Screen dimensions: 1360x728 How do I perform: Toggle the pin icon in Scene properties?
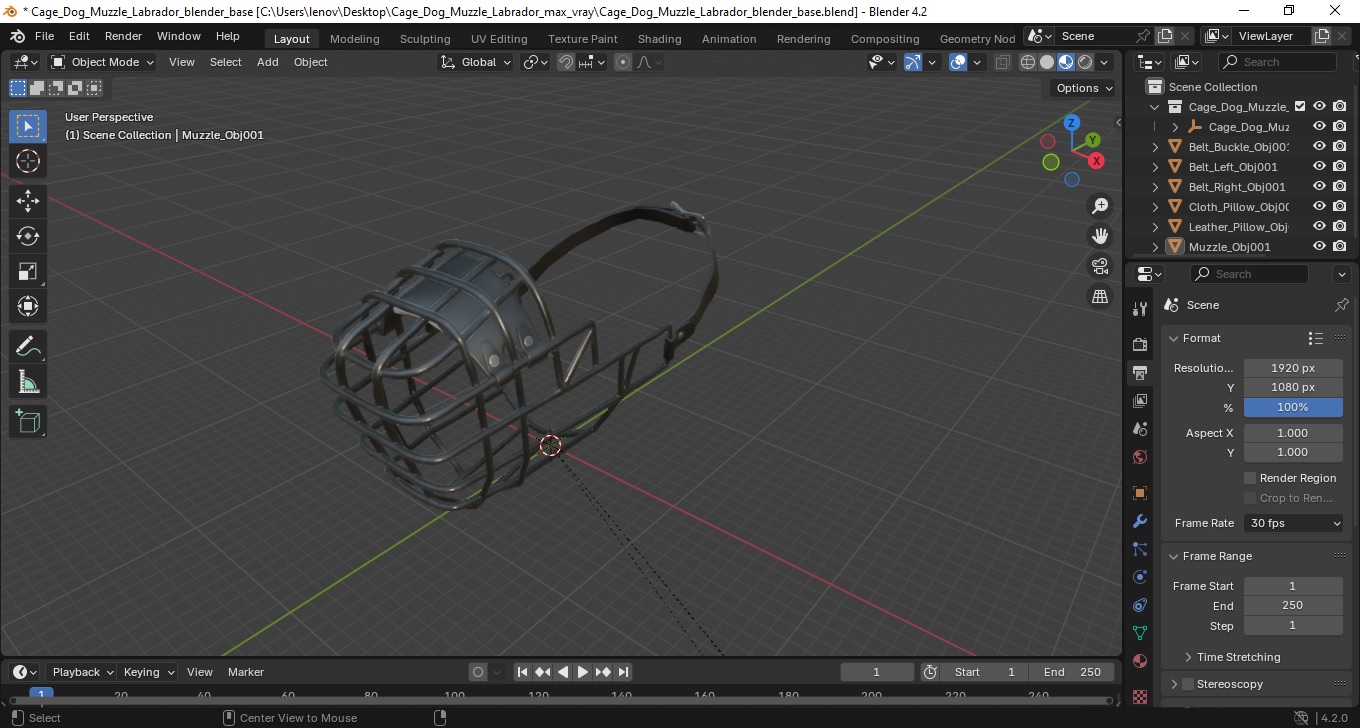[x=1342, y=305]
